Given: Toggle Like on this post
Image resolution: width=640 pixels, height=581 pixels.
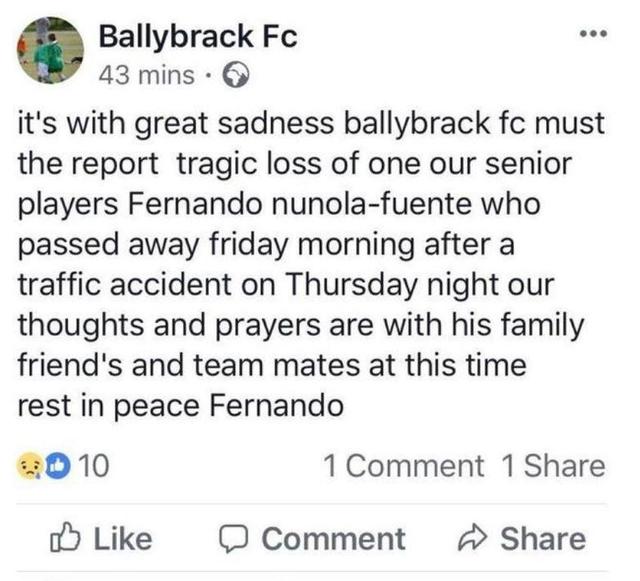Looking at the screenshot, I should click(101, 539).
